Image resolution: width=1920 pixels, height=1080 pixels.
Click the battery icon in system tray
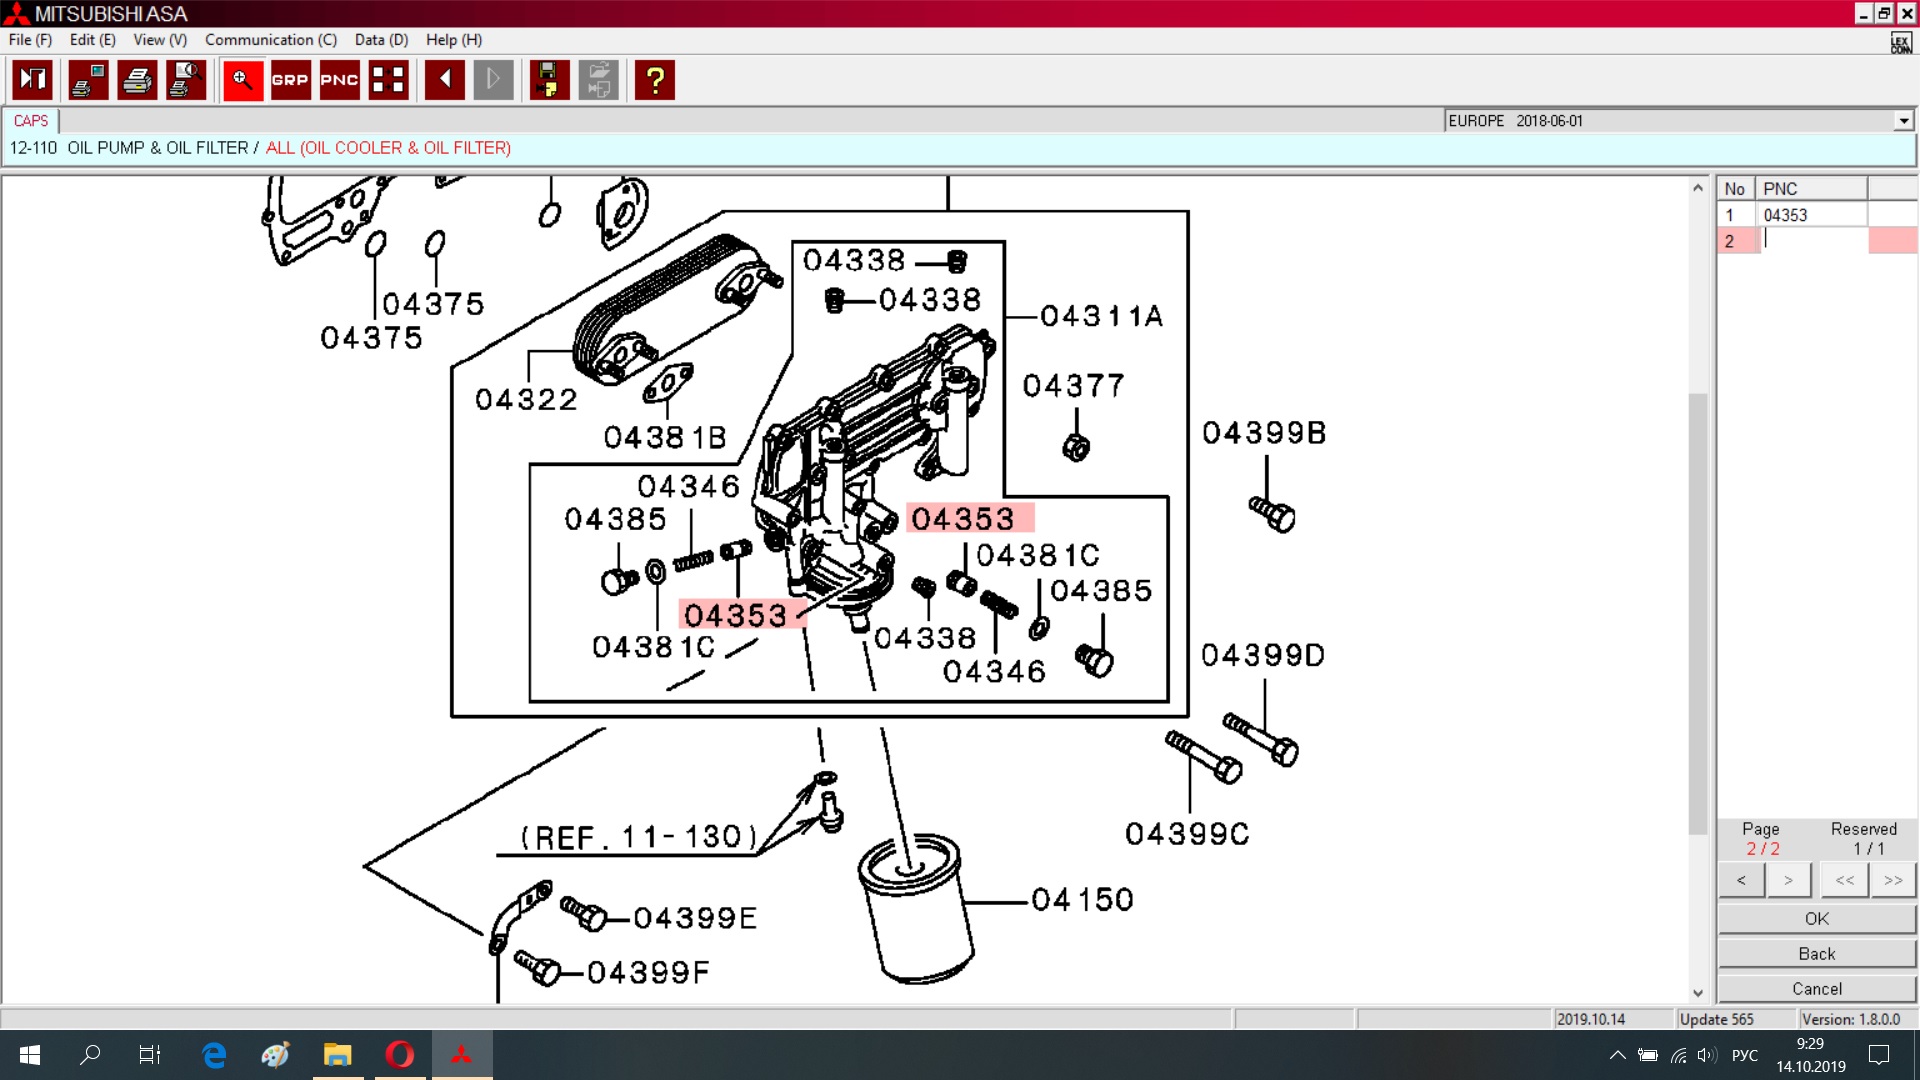pos(1648,1055)
